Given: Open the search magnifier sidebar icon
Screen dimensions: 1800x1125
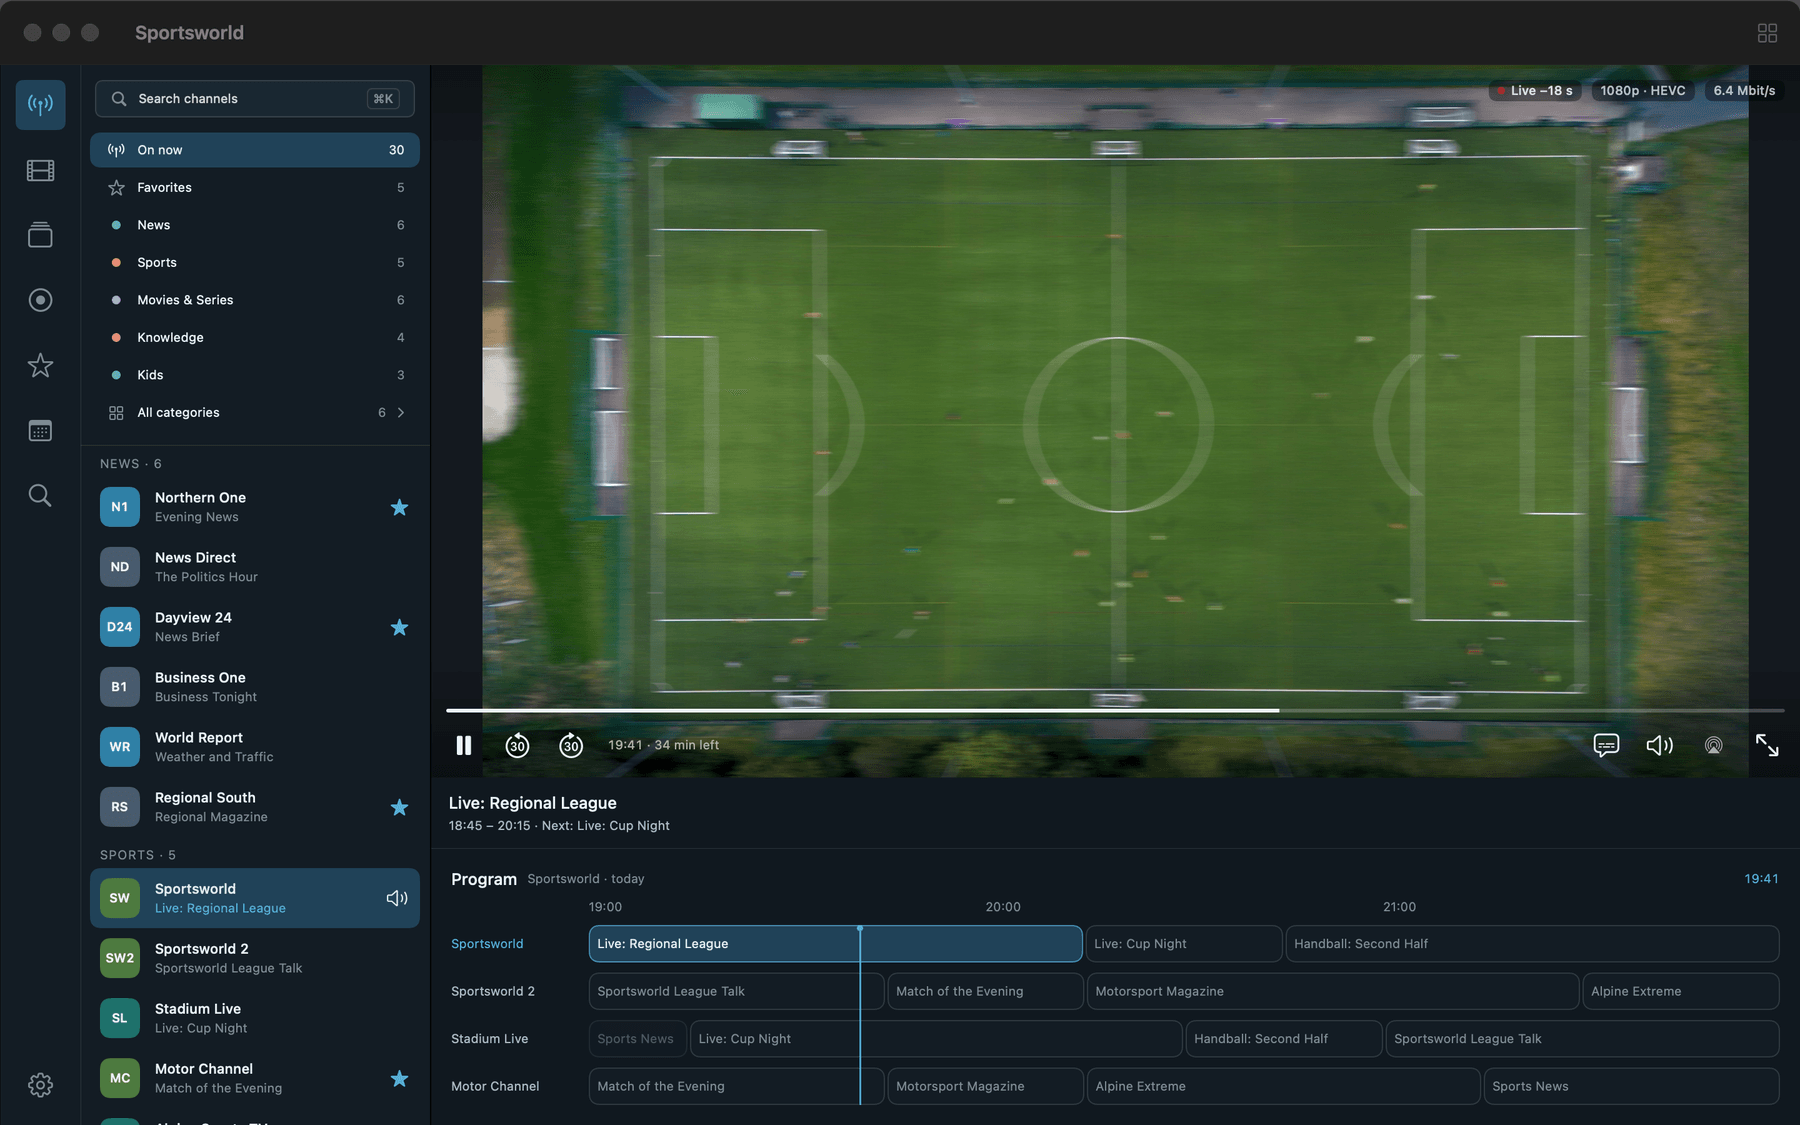Looking at the screenshot, I should 40,496.
